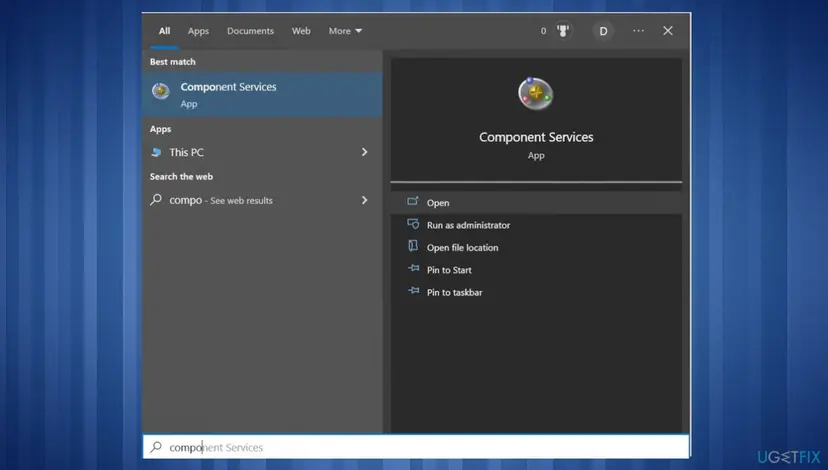Expand This PC result arrow
Viewport: 828px width, 470px height.
pyautogui.click(x=364, y=152)
